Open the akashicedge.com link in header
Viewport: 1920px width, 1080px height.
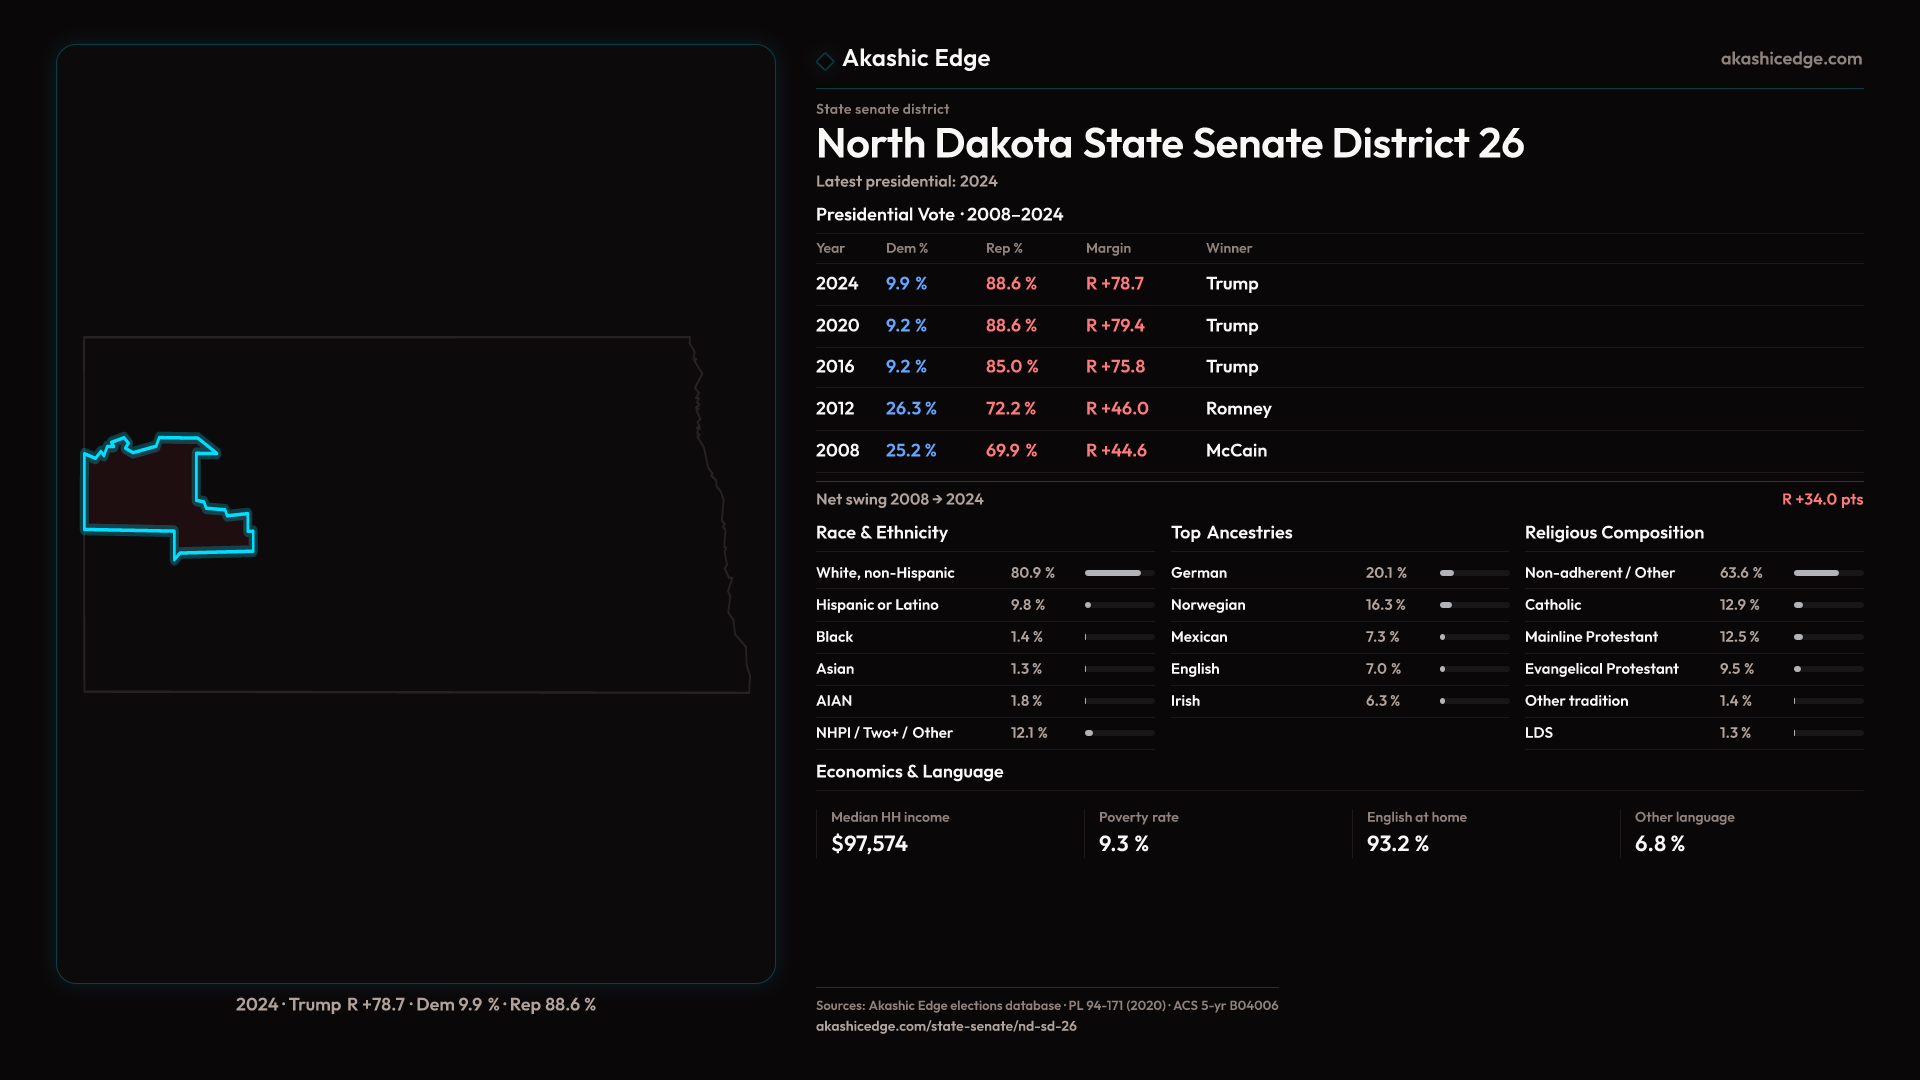click(1790, 59)
